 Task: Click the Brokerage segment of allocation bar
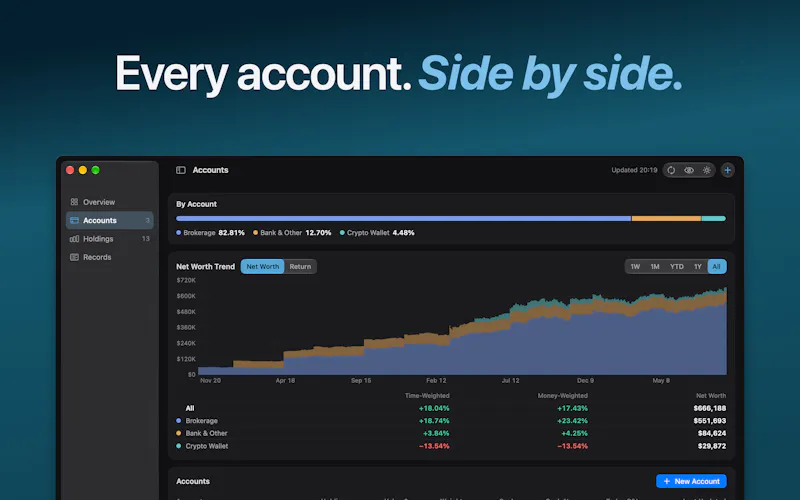[404, 218]
